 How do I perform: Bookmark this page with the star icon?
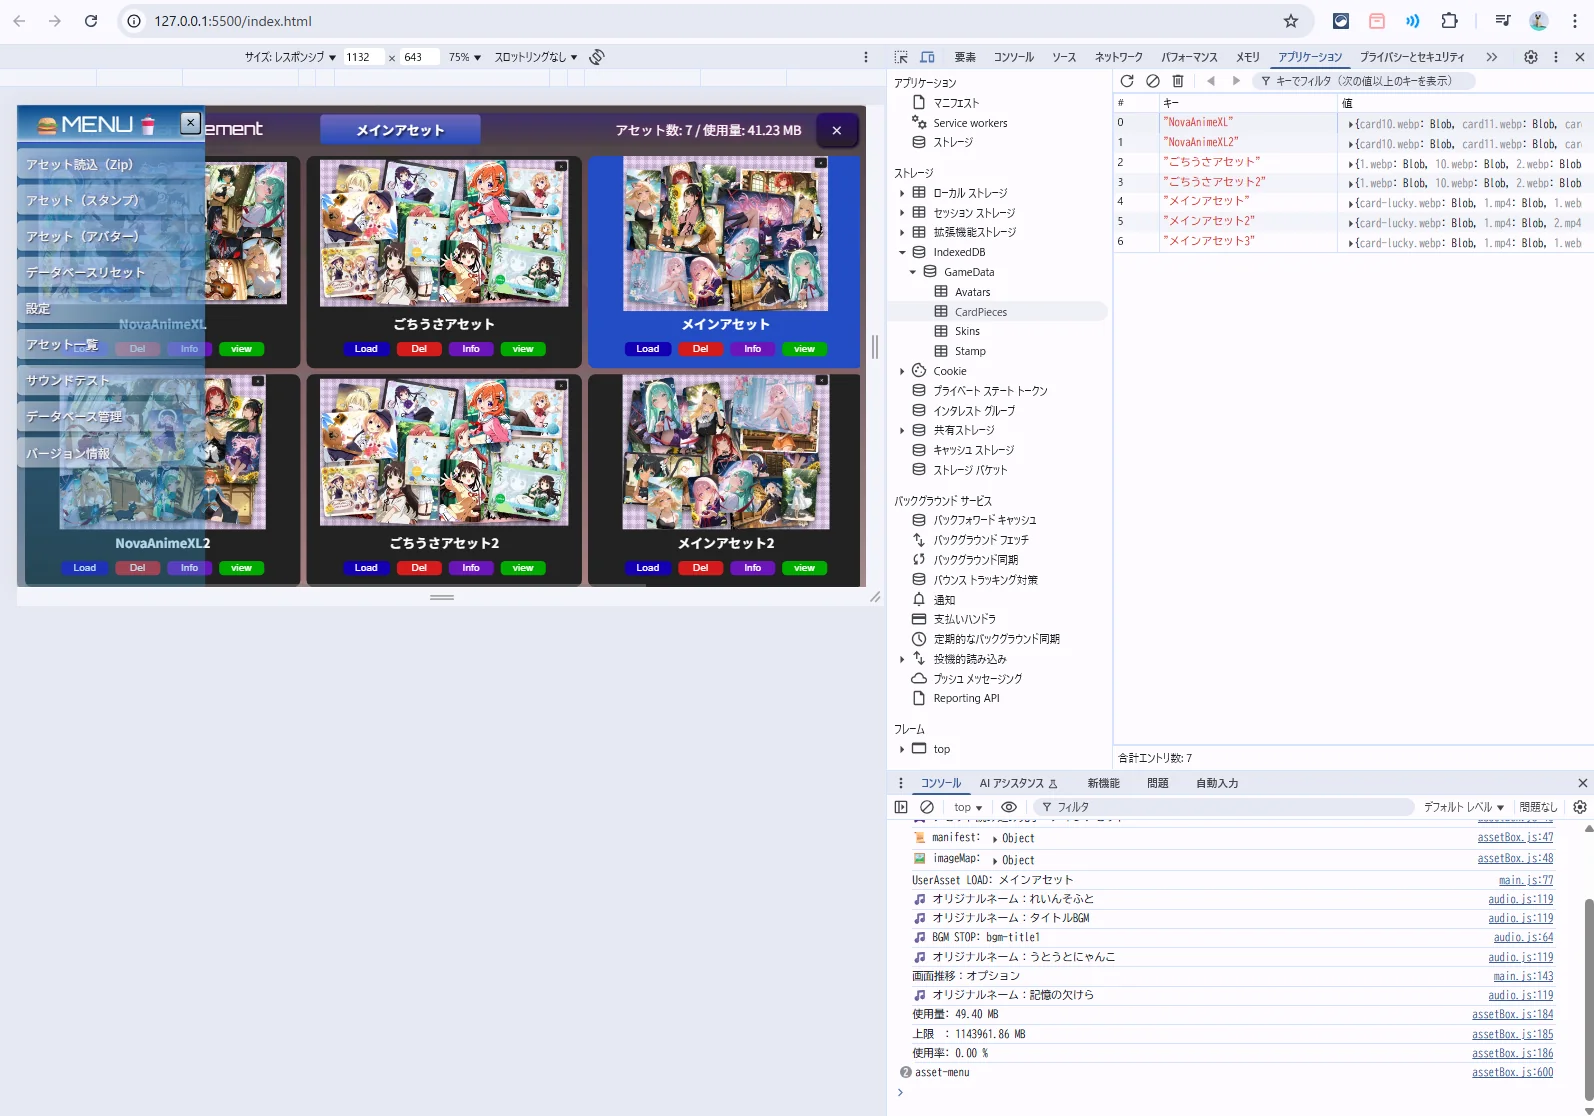(1291, 21)
